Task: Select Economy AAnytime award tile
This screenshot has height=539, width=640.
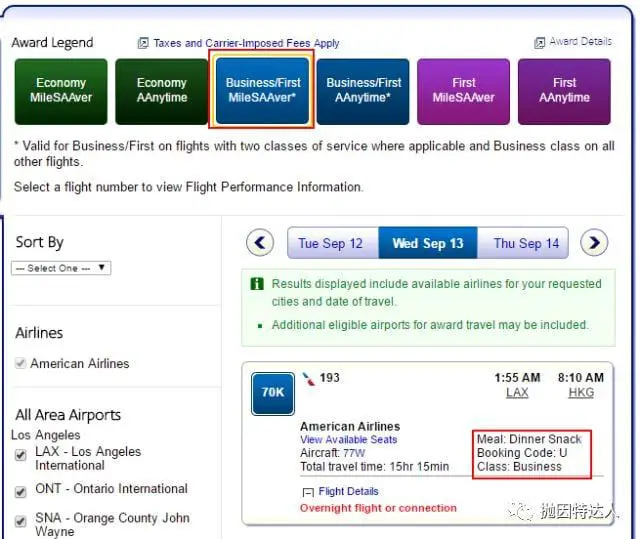Action: pyautogui.click(x=162, y=91)
